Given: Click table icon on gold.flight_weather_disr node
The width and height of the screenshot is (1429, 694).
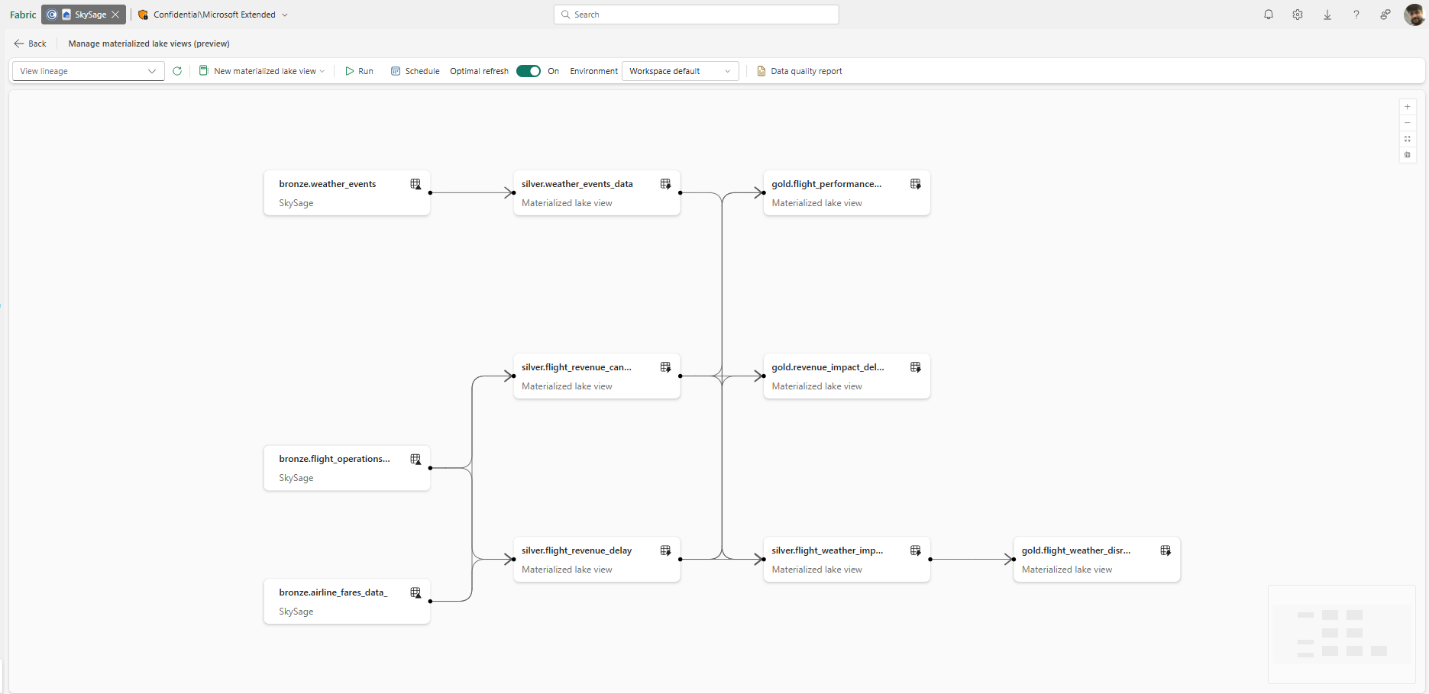Looking at the screenshot, I should pos(1165,550).
